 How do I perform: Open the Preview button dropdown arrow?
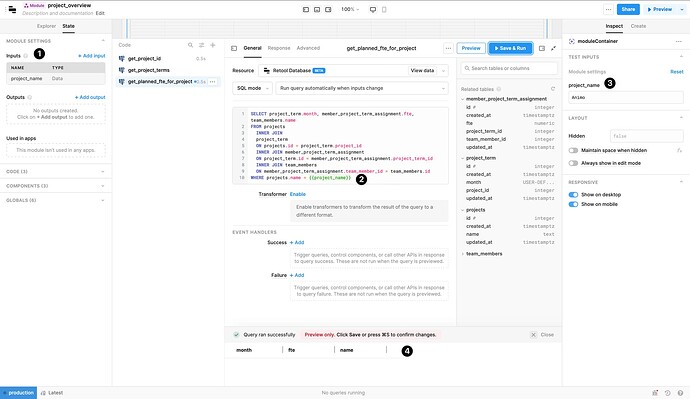(x=682, y=9)
